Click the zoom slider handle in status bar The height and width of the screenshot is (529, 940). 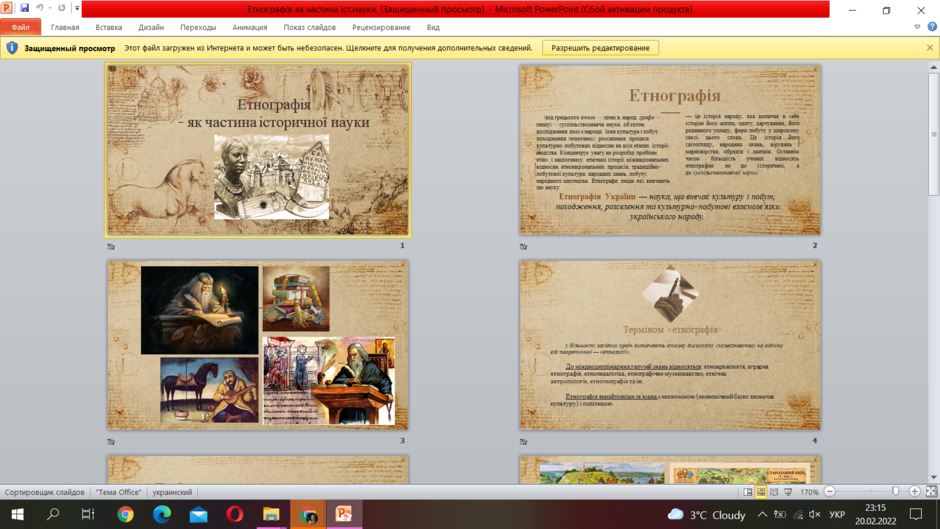(x=896, y=492)
